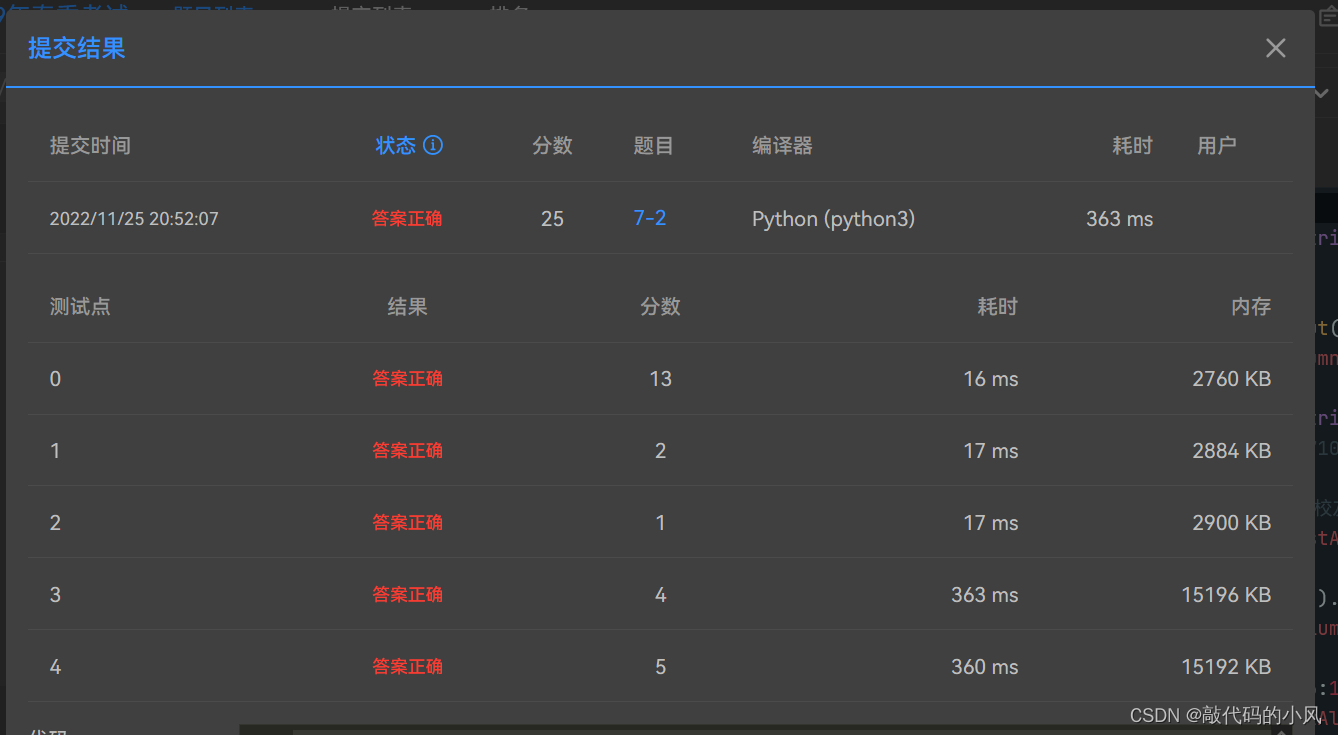The width and height of the screenshot is (1338, 735).
Task: Click the 耗时 column header
Action: click(x=1131, y=145)
